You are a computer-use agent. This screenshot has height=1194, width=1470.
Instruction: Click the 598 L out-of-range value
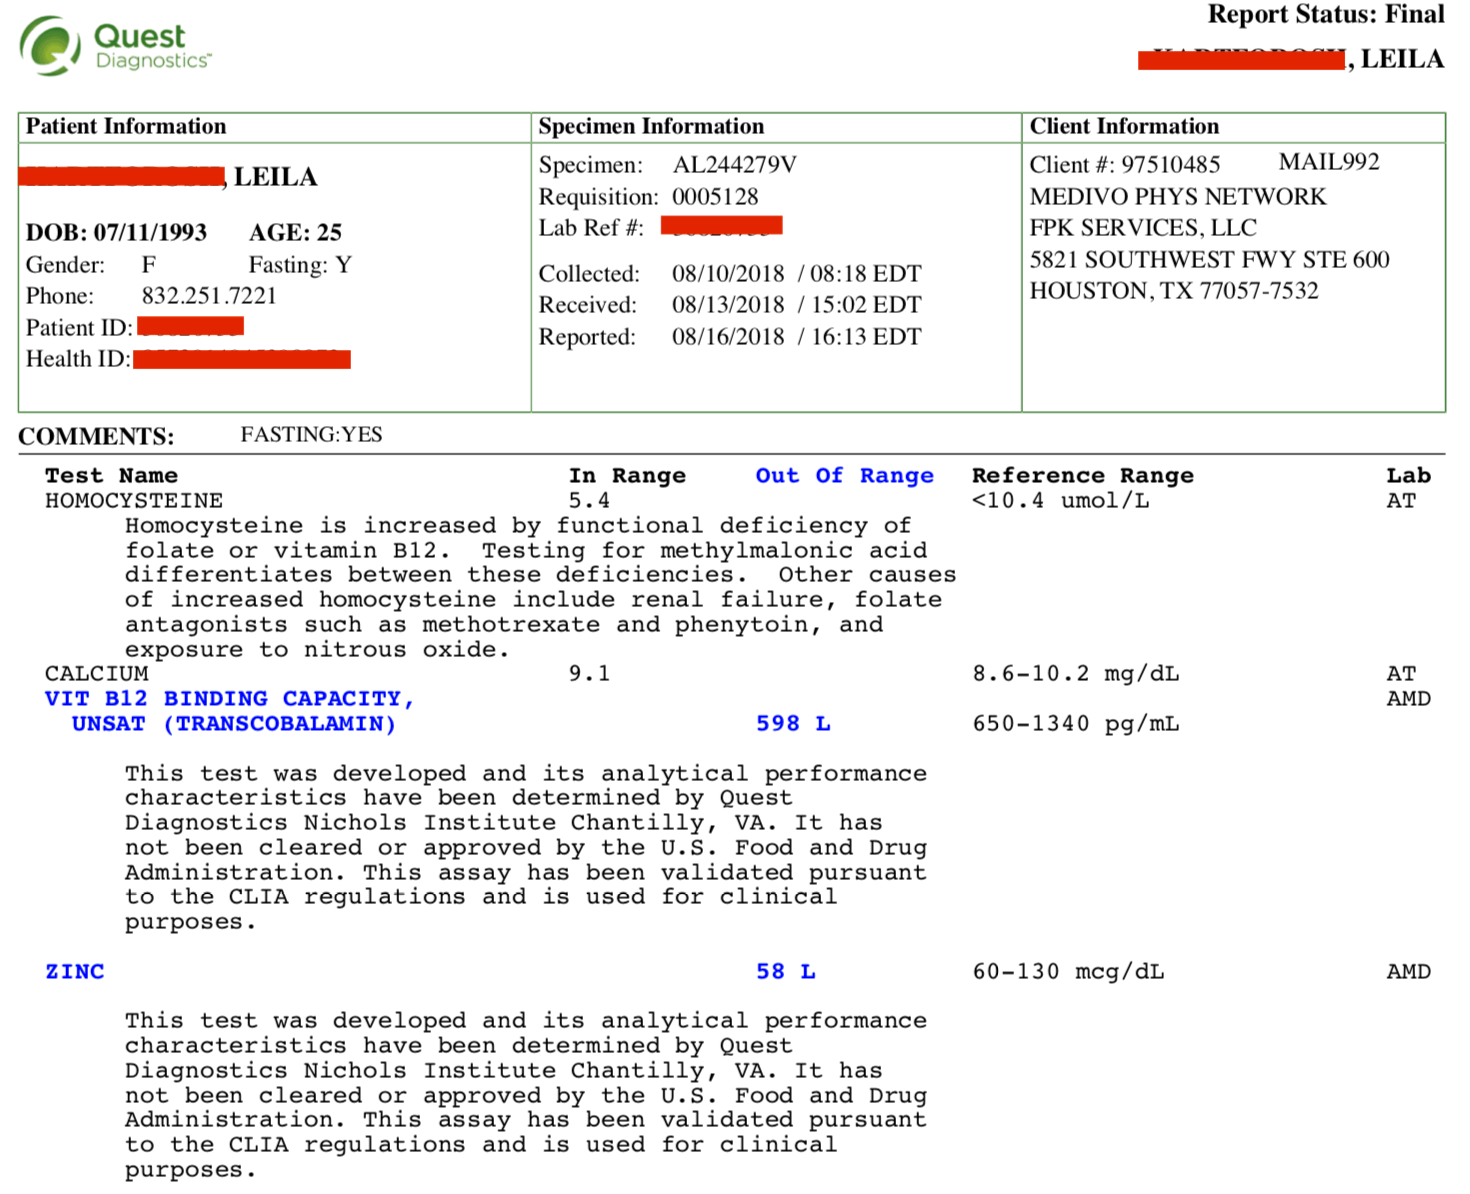pos(793,724)
